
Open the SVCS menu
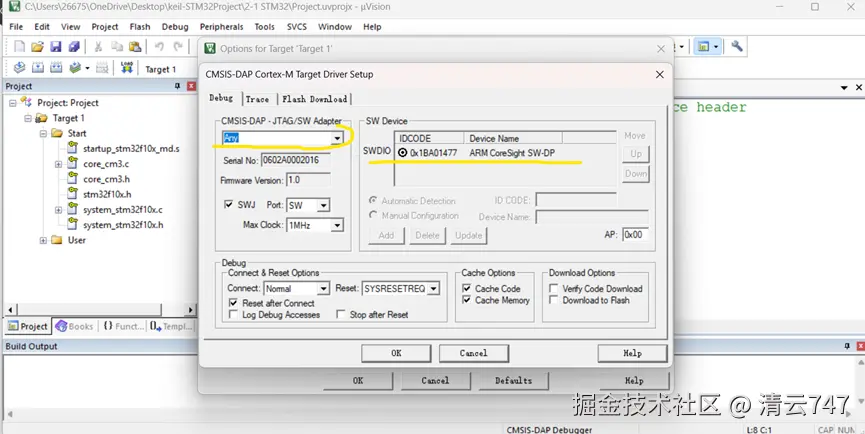click(x=297, y=26)
